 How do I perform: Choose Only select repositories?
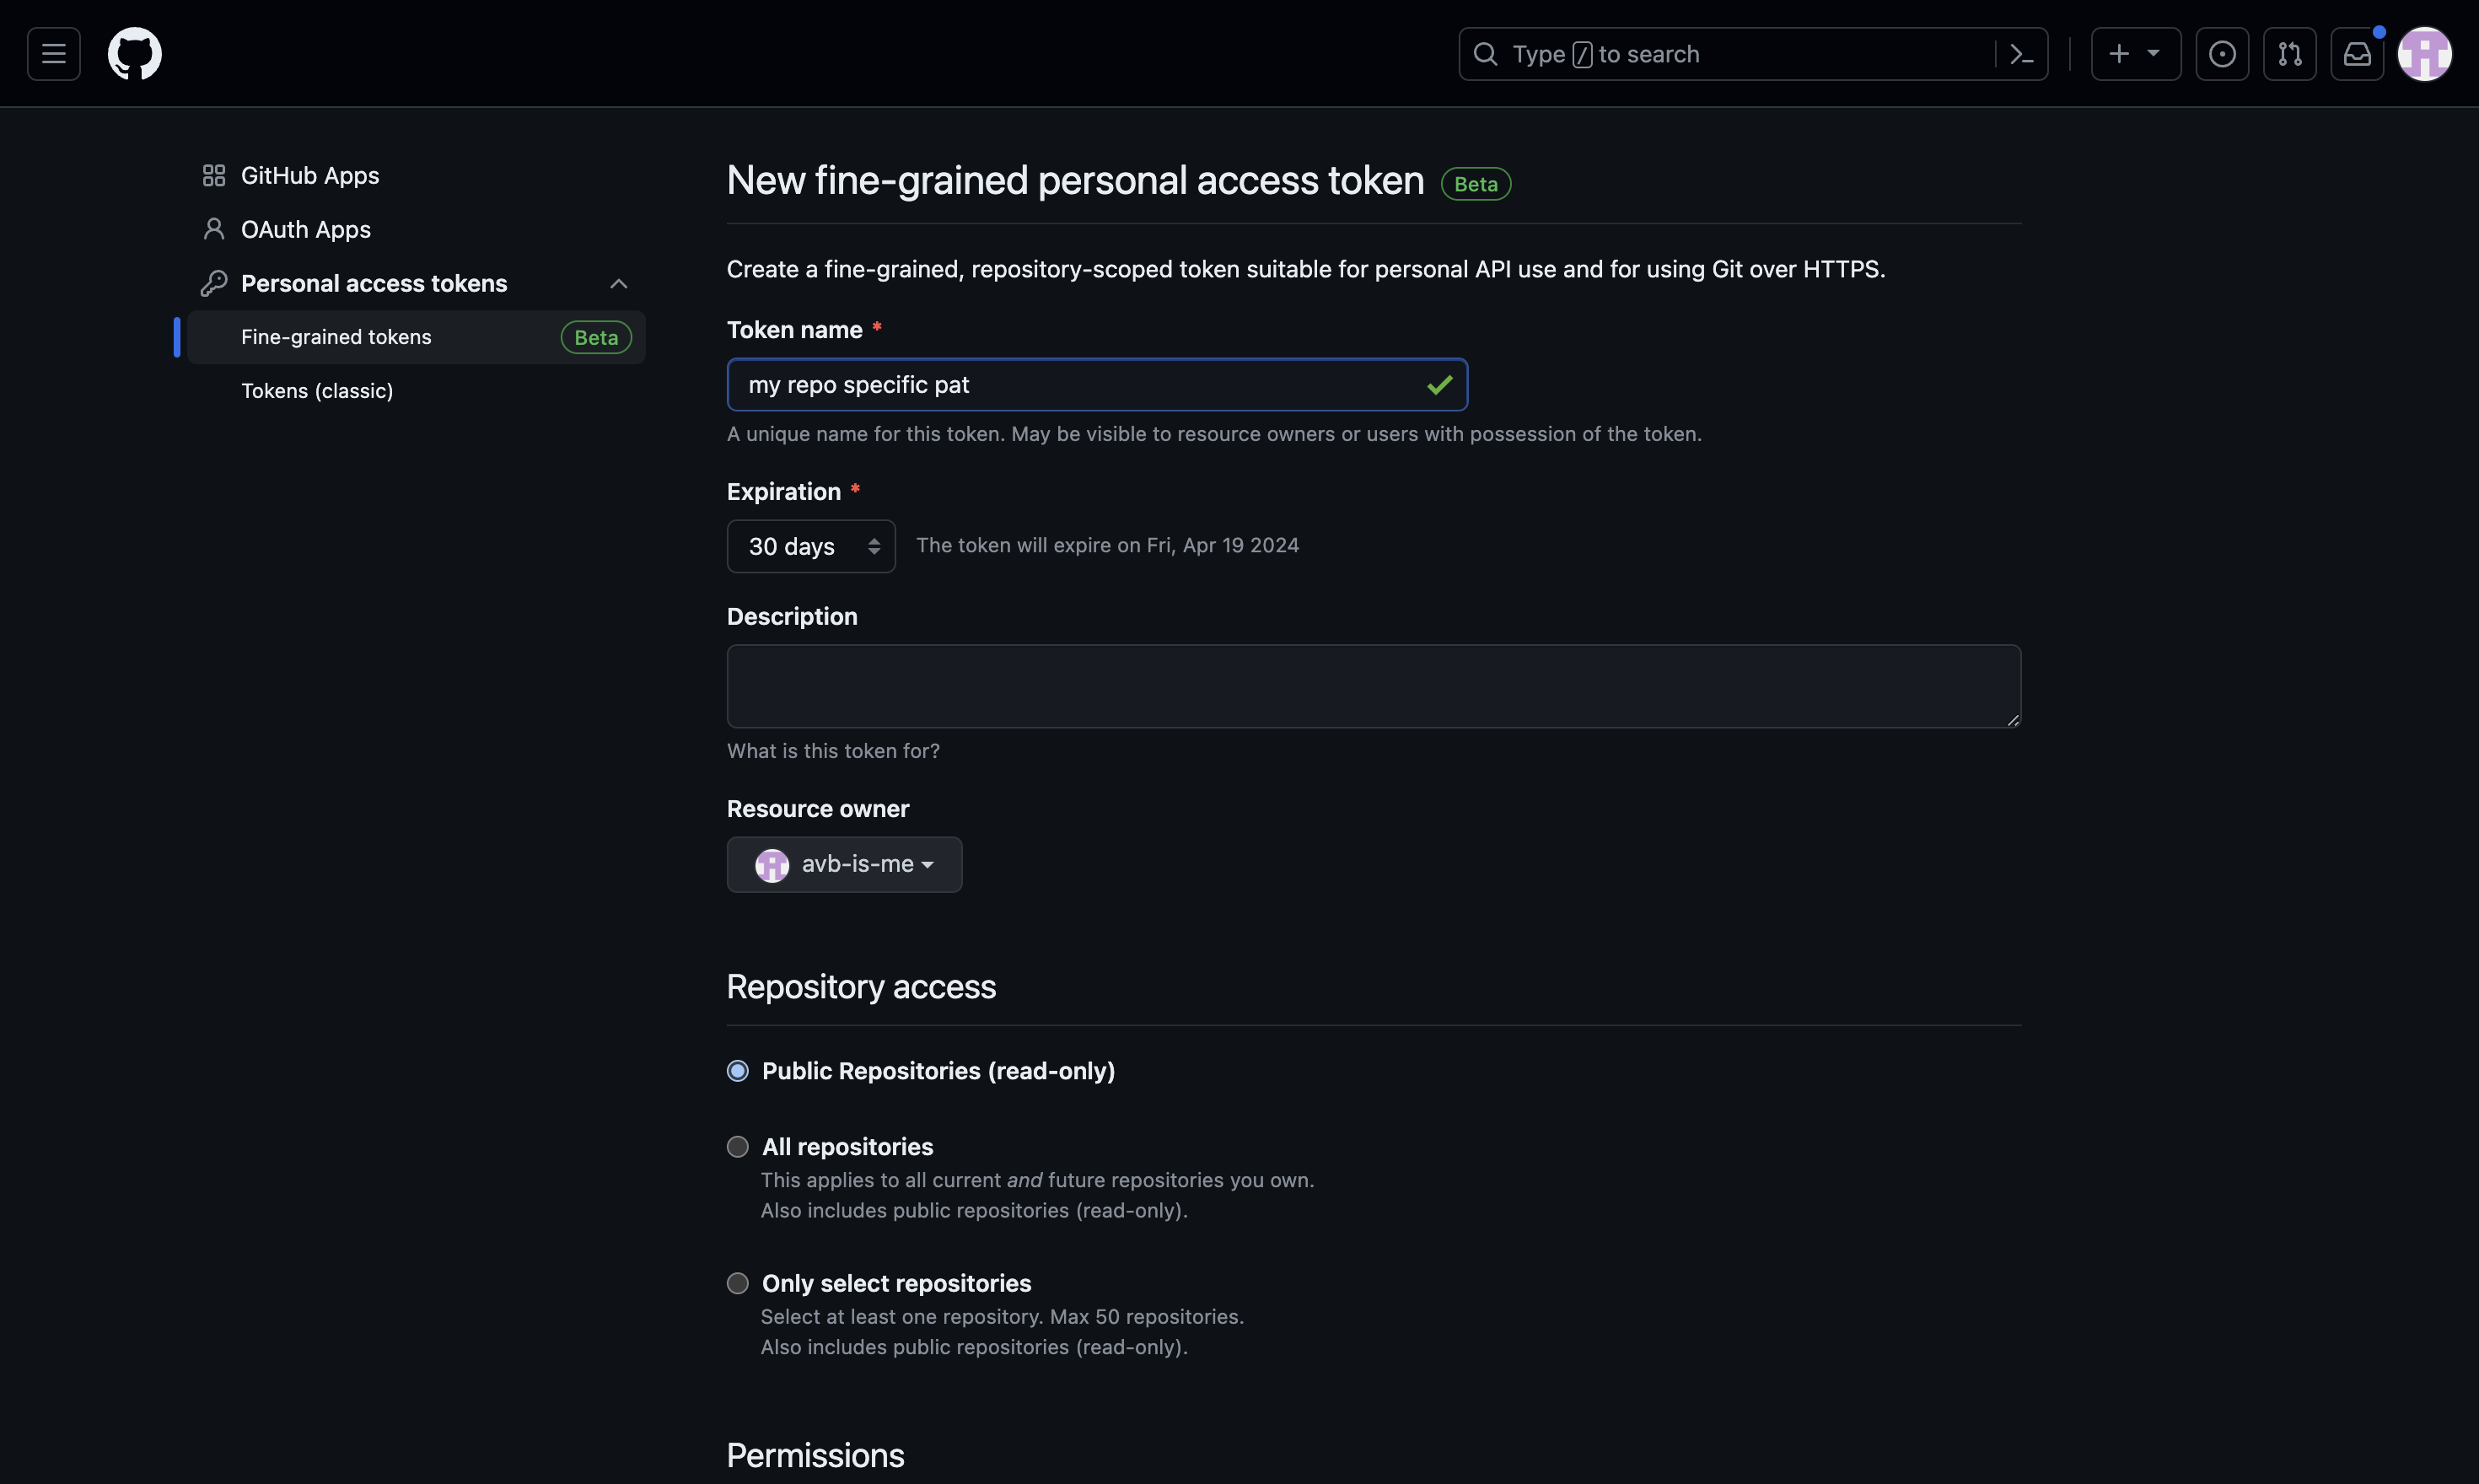pos(739,1282)
